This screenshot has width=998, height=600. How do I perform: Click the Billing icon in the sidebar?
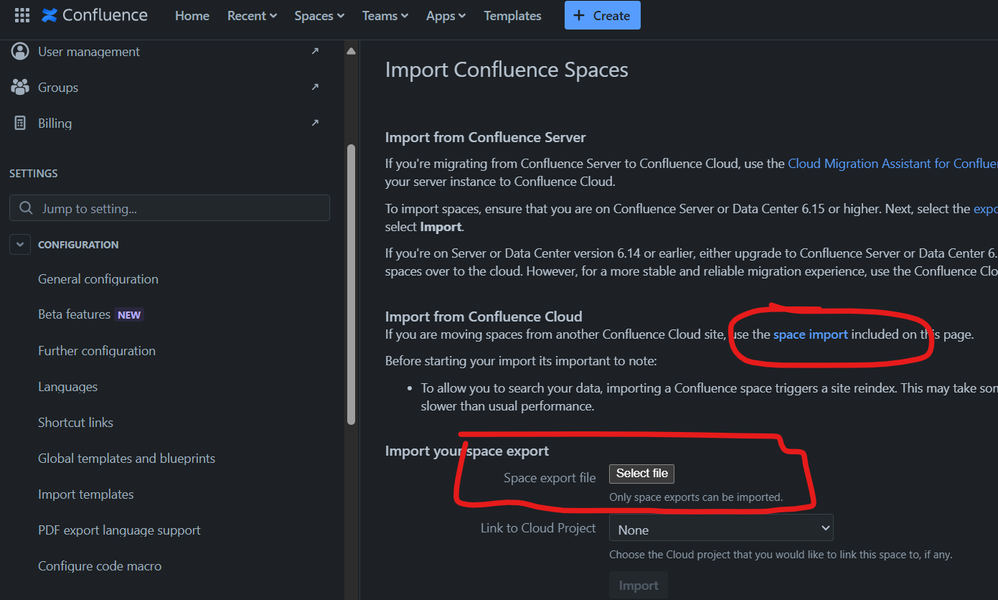(20, 123)
